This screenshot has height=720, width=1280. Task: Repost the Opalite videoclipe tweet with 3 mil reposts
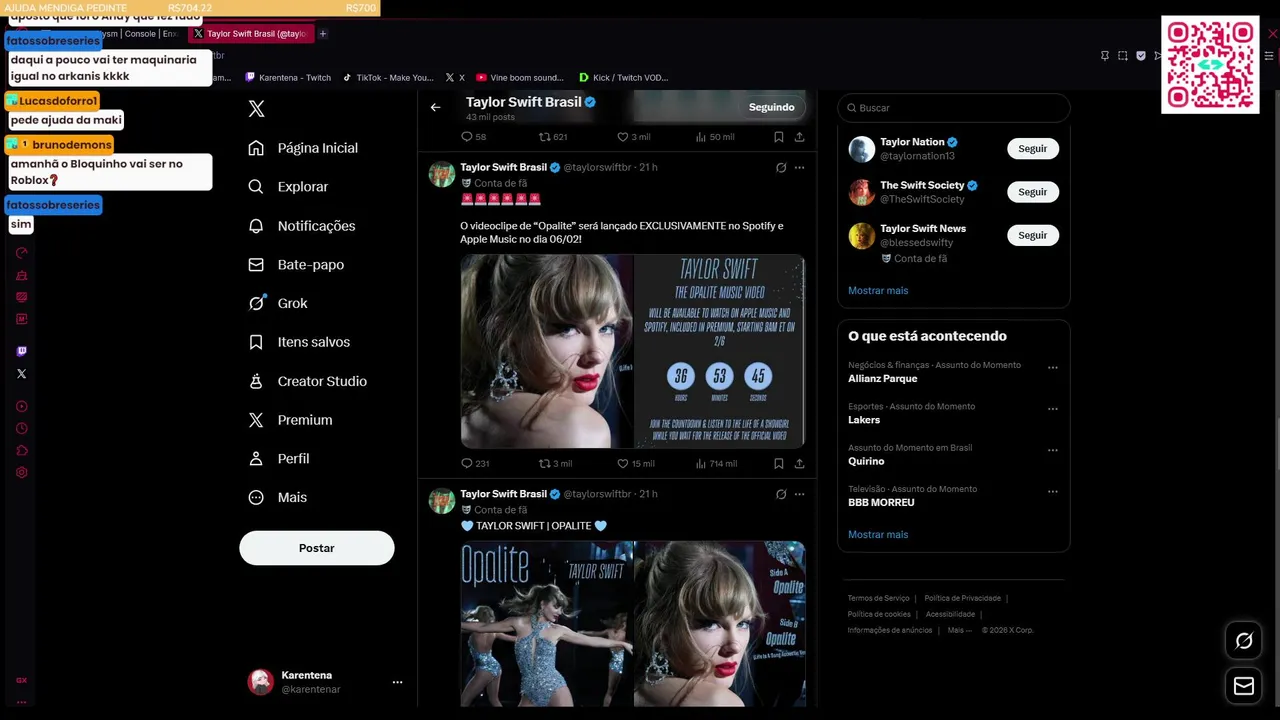[x=555, y=463]
